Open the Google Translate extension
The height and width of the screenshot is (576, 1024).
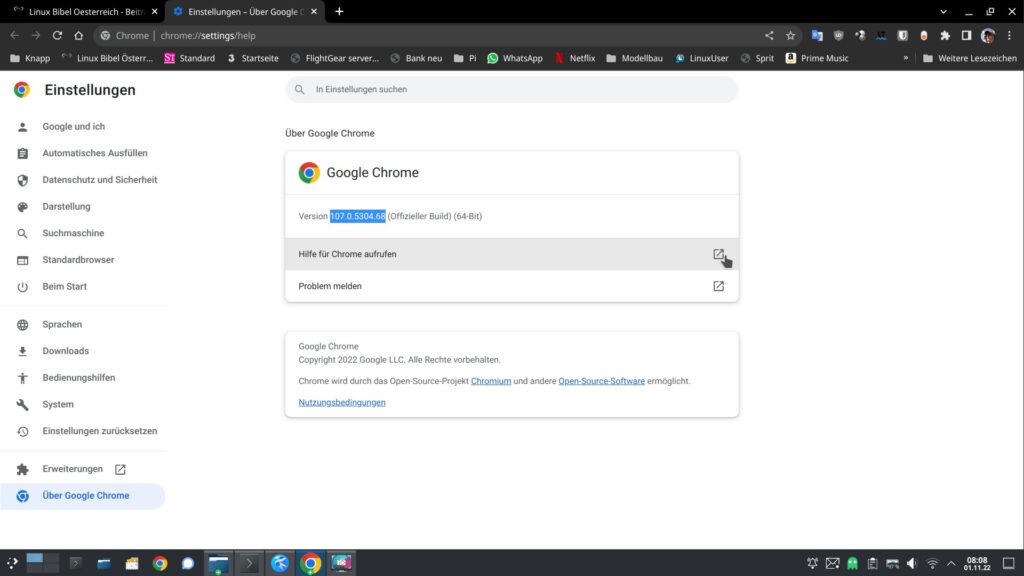(x=817, y=35)
